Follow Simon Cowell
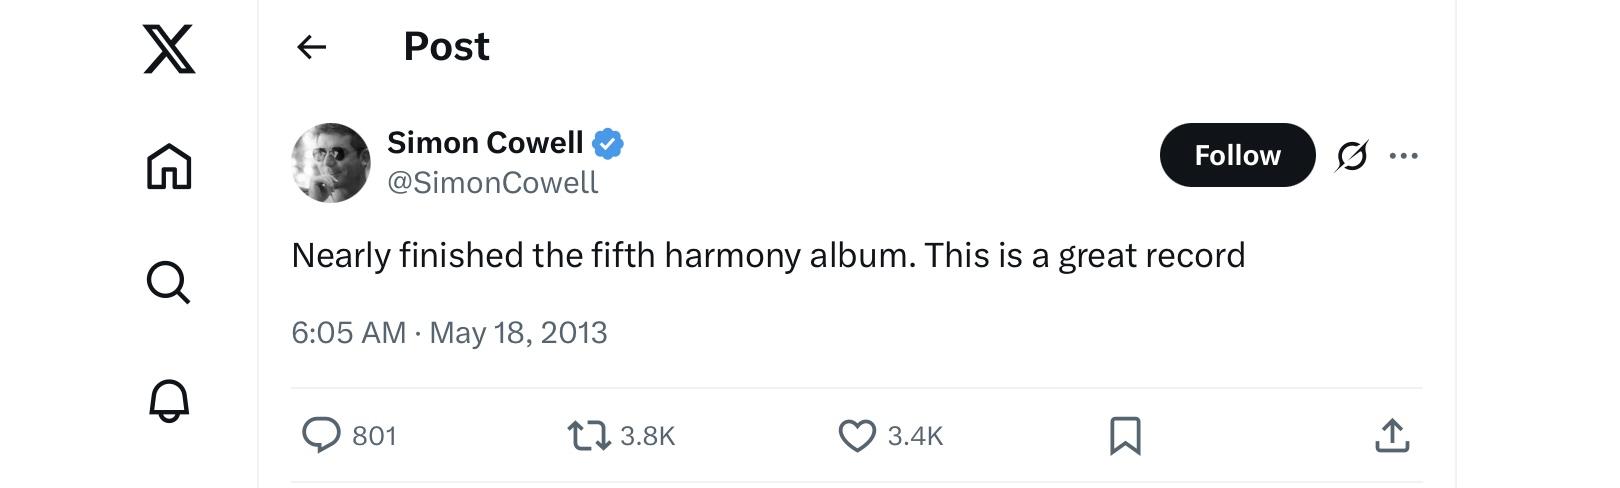 [1237, 155]
